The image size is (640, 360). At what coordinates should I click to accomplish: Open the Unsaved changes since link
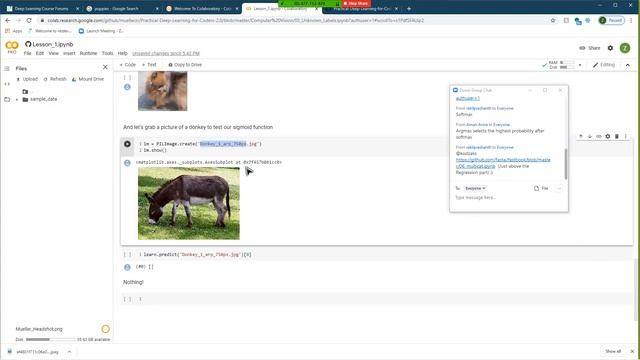point(166,53)
